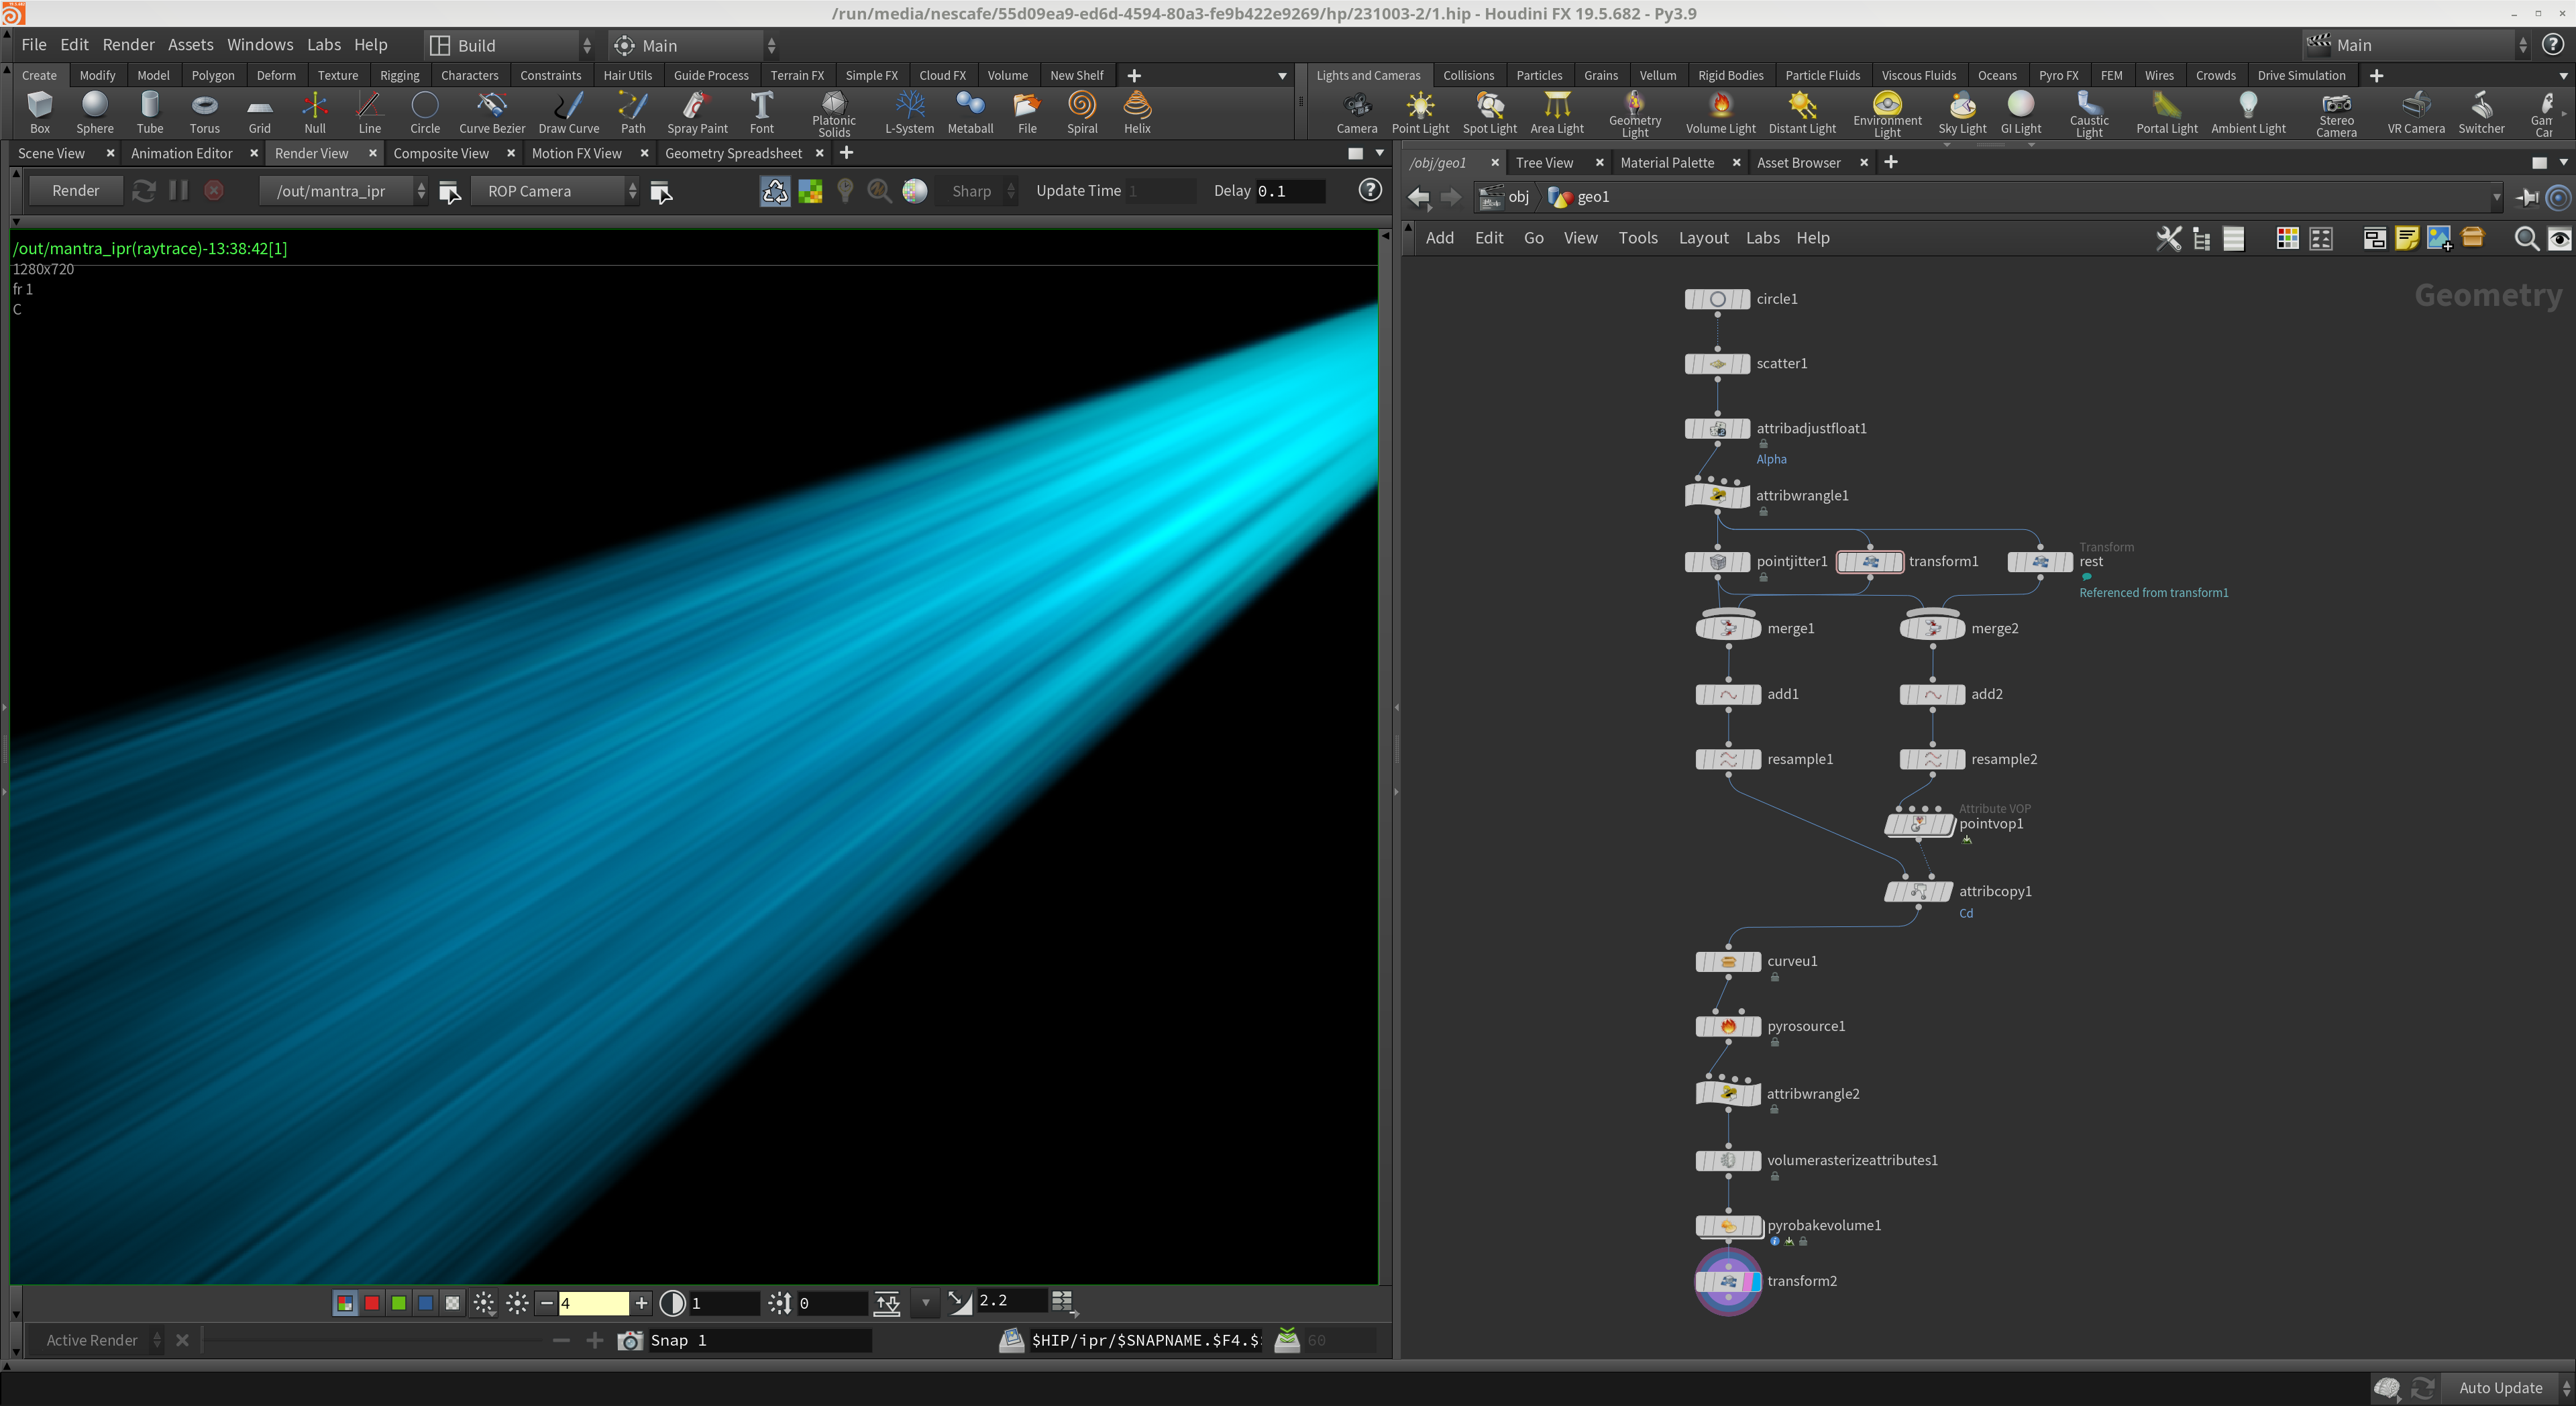Toggle the pin network pane button
The width and height of the screenshot is (2576, 1406).
2527,197
